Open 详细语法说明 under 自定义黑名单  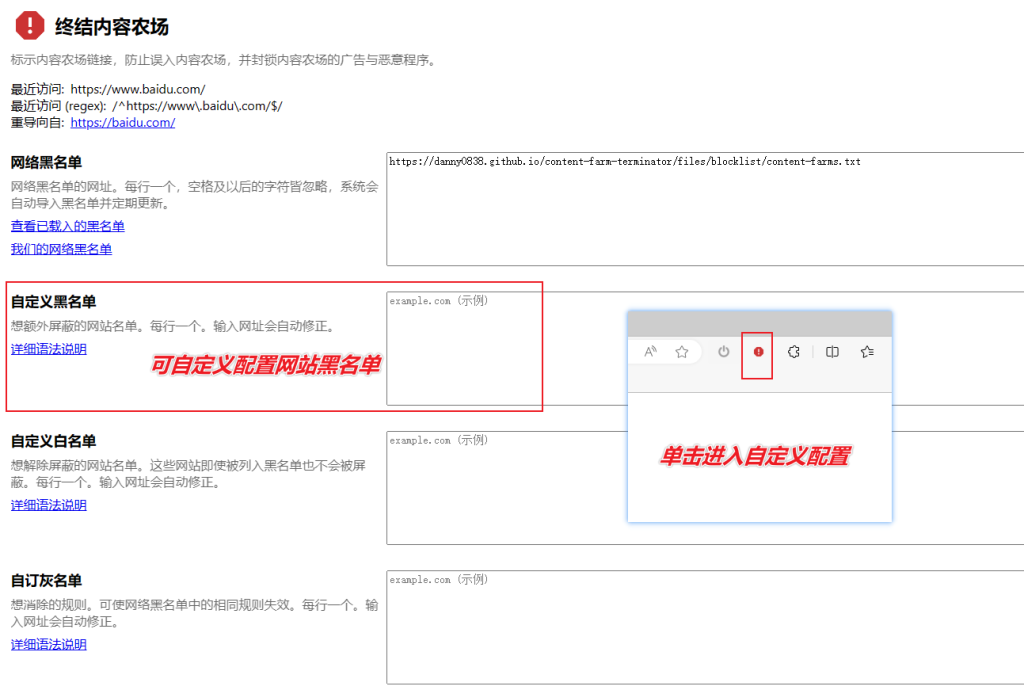point(49,348)
